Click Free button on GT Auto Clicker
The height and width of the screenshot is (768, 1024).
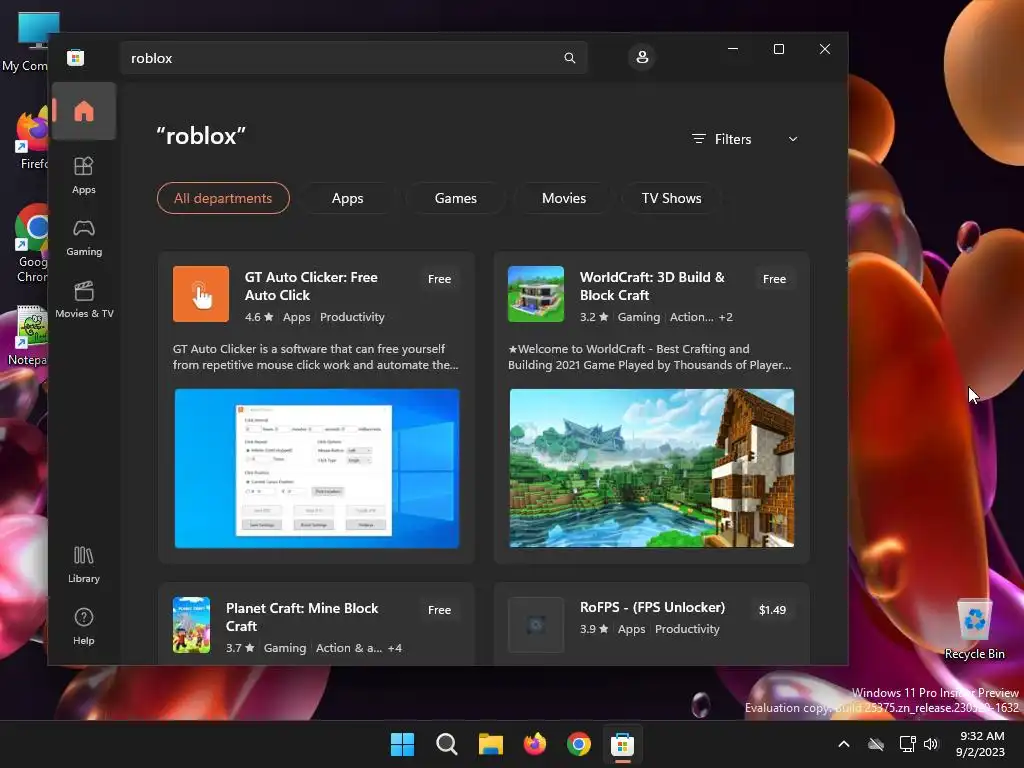440,279
